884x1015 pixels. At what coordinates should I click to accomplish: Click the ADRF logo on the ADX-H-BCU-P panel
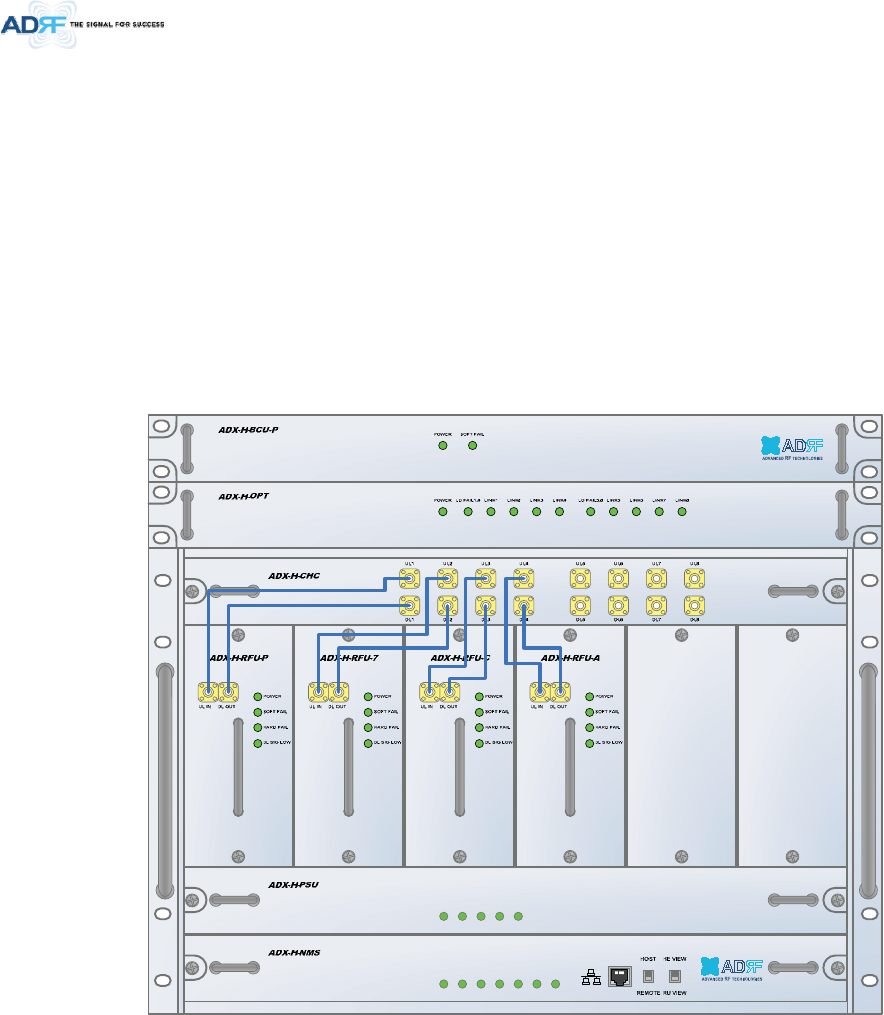(792, 447)
